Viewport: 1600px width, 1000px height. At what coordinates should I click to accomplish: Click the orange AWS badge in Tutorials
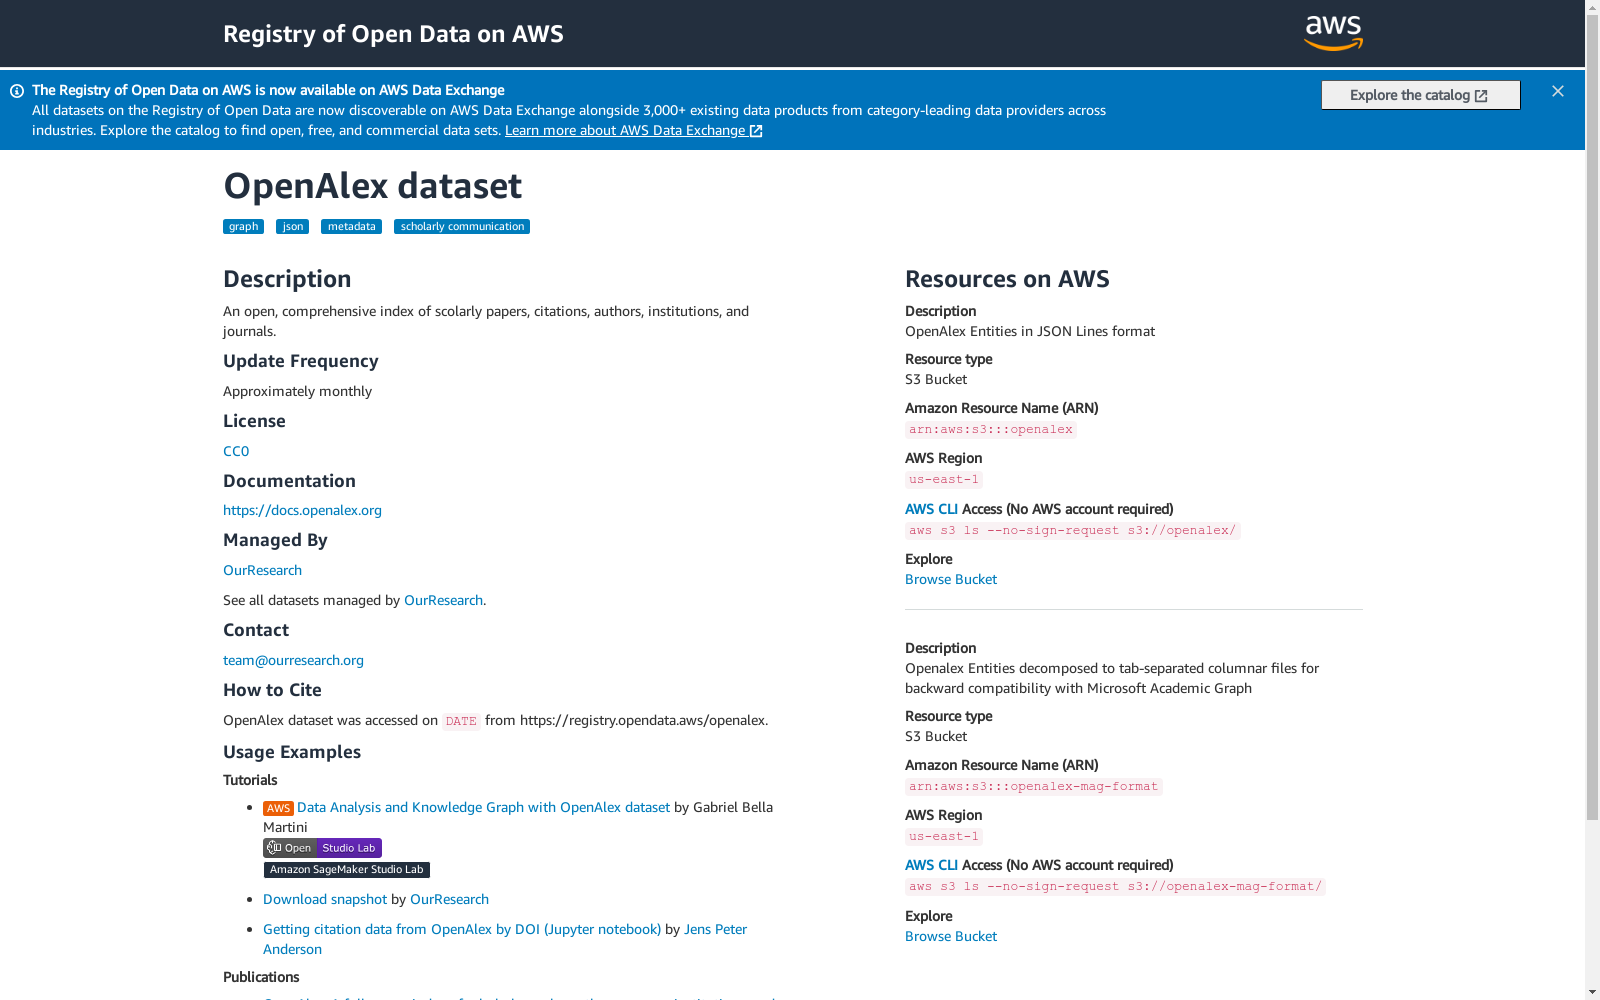[278, 808]
